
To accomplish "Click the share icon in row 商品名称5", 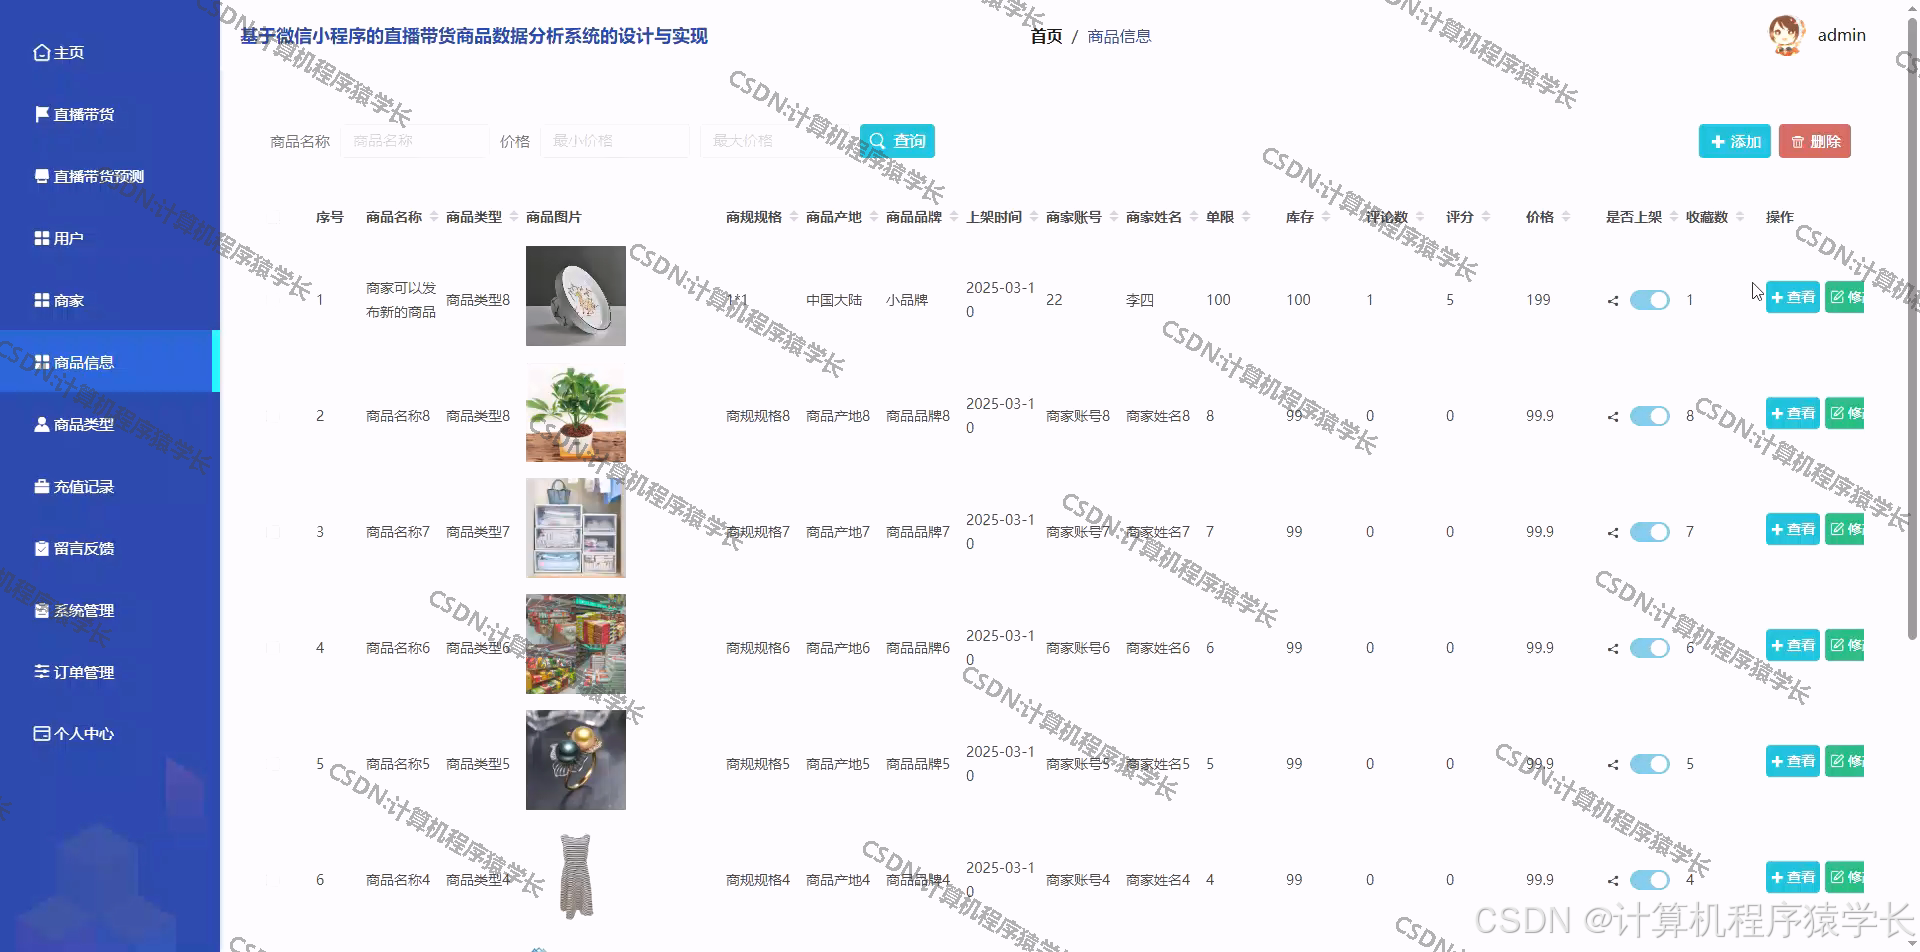I will [1613, 764].
